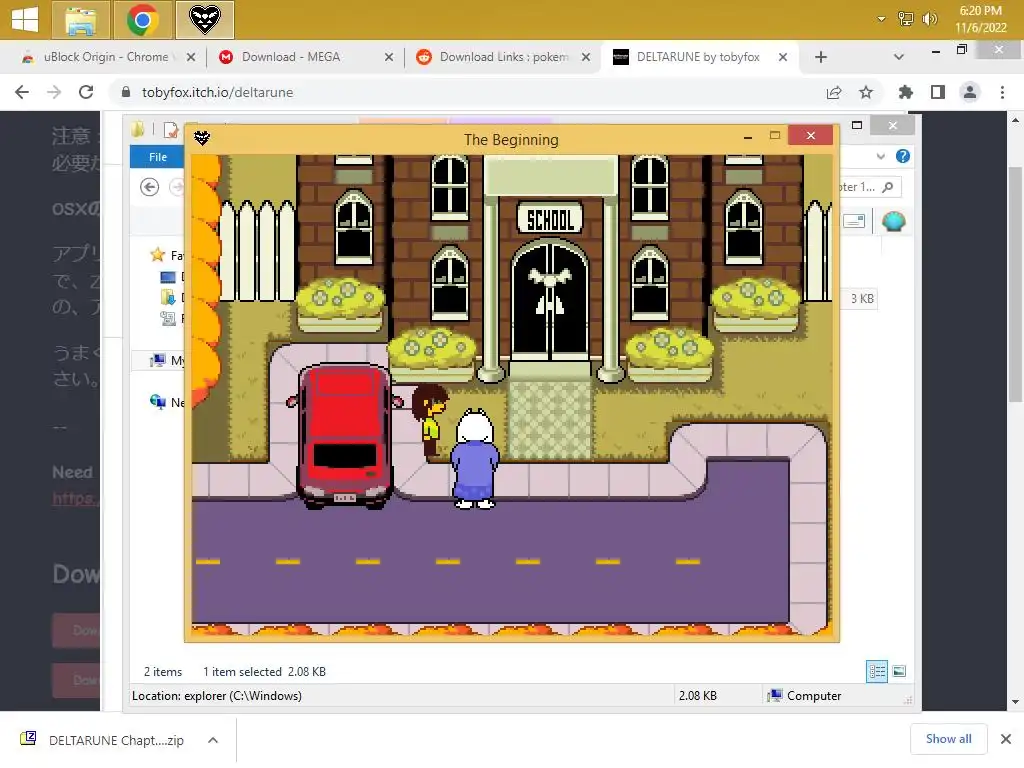
Task: Switch Explorer to details view
Action: (876, 671)
